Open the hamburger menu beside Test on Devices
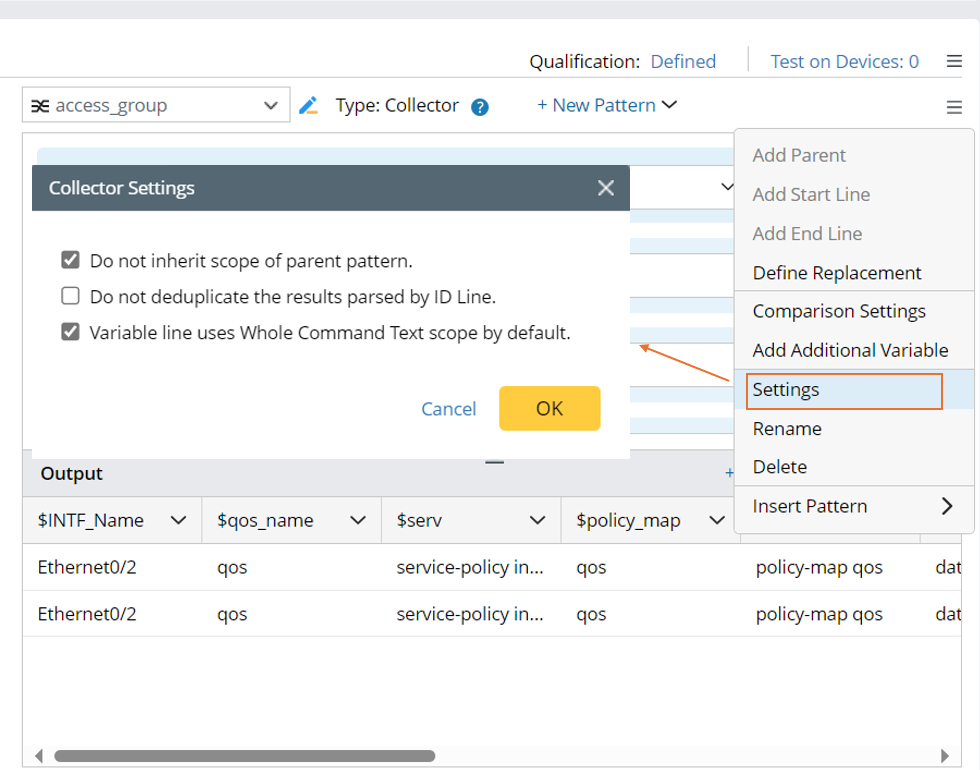The image size is (980, 770). 954,62
